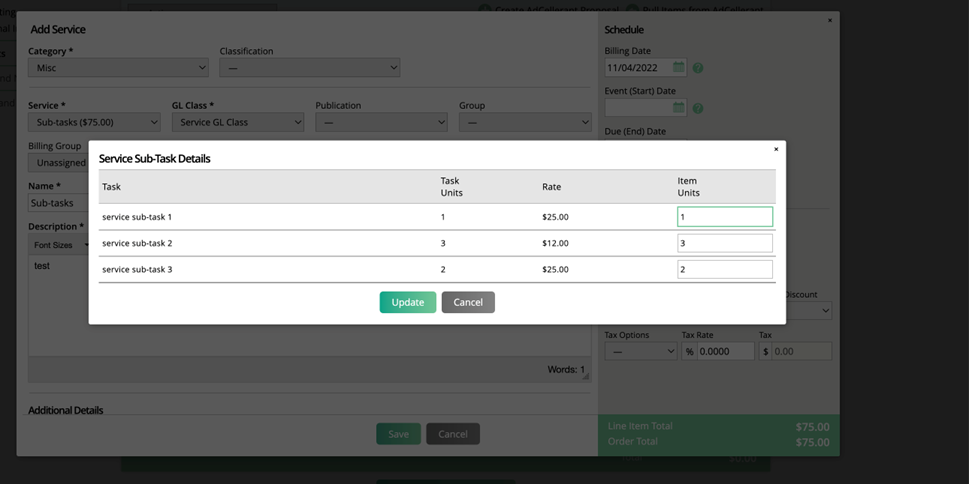Open the Billing Date calendar picker
This screenshot has height=484, width=969.
pos(678,68)
